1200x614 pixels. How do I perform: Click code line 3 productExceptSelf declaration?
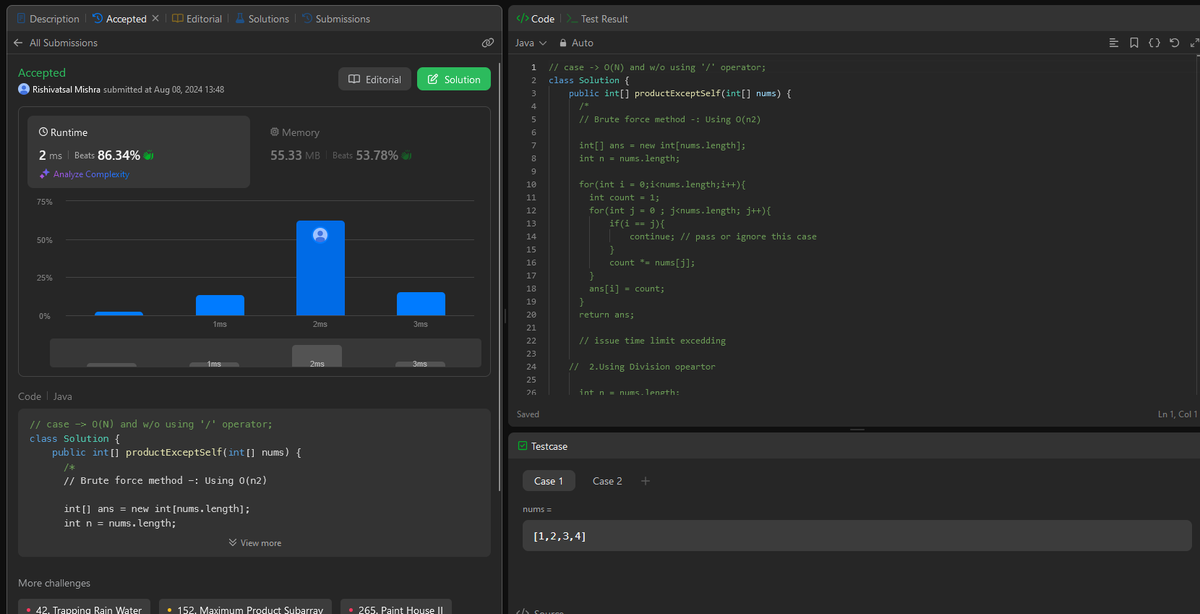(x=680, y=93)
